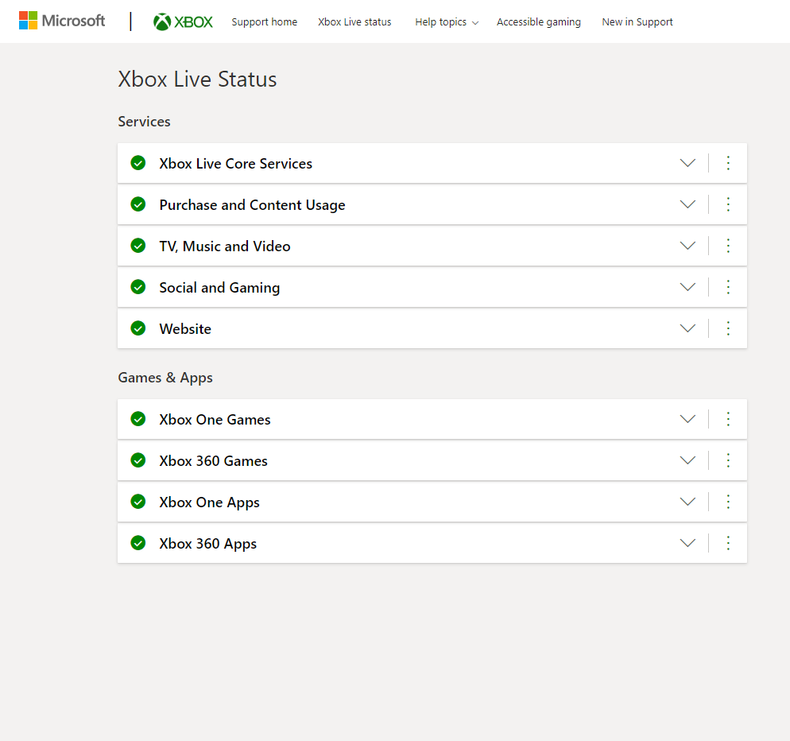Image resolution: width=790 pixels, height=741 pixels.
Task: Expand the Xbox Live Core Services row
Action: tap(687, 163)
